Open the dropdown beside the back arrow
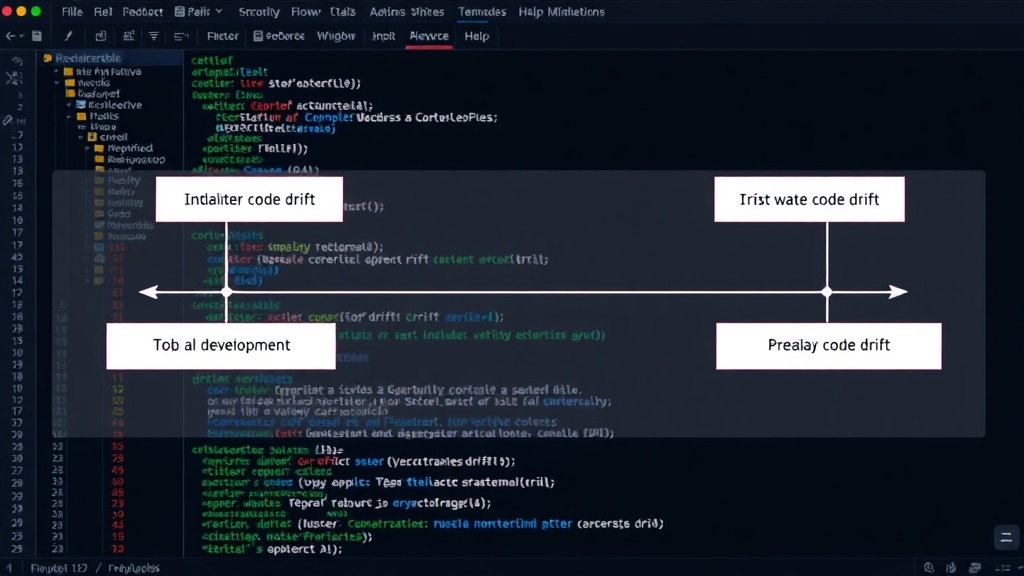Screen dimensions: 1024x576 click(x=21, y=37)
